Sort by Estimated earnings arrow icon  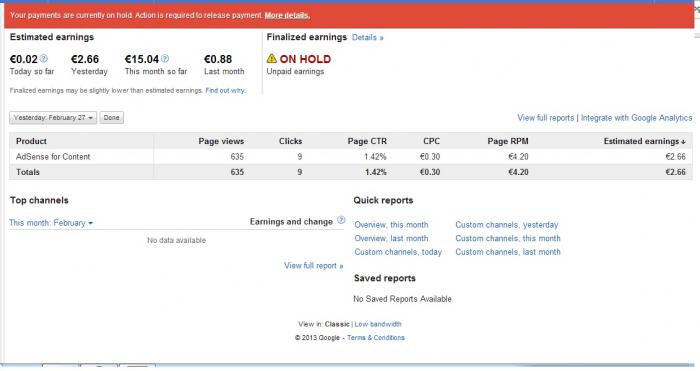tap(683, 142)
